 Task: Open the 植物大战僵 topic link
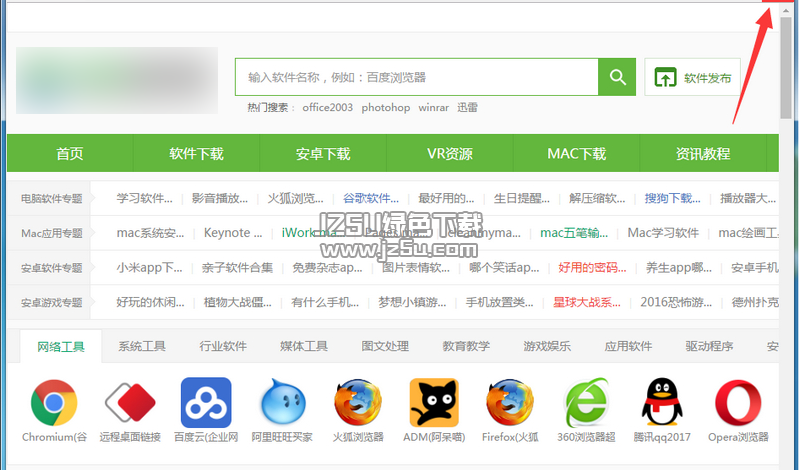click(237, 302)
